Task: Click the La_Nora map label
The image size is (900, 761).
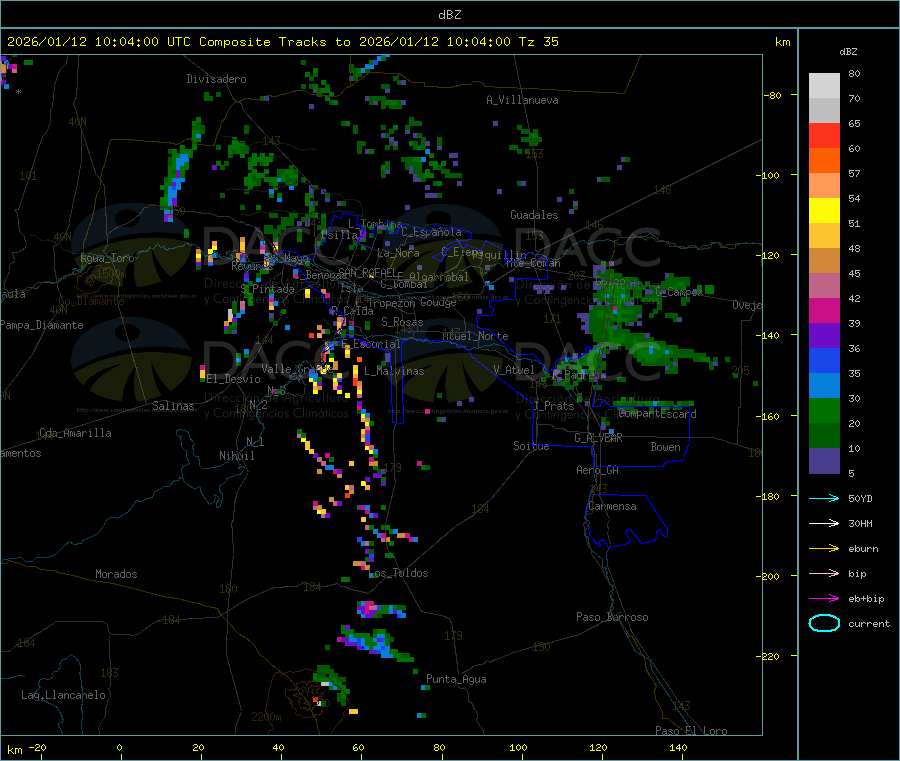Action: (x=398, y=253)
